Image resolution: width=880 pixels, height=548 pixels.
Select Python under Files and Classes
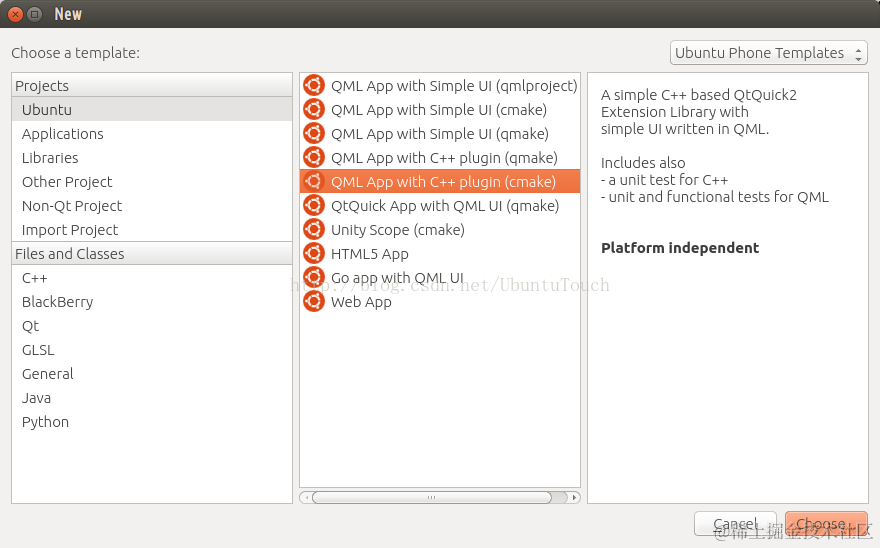tap(152, 422)
